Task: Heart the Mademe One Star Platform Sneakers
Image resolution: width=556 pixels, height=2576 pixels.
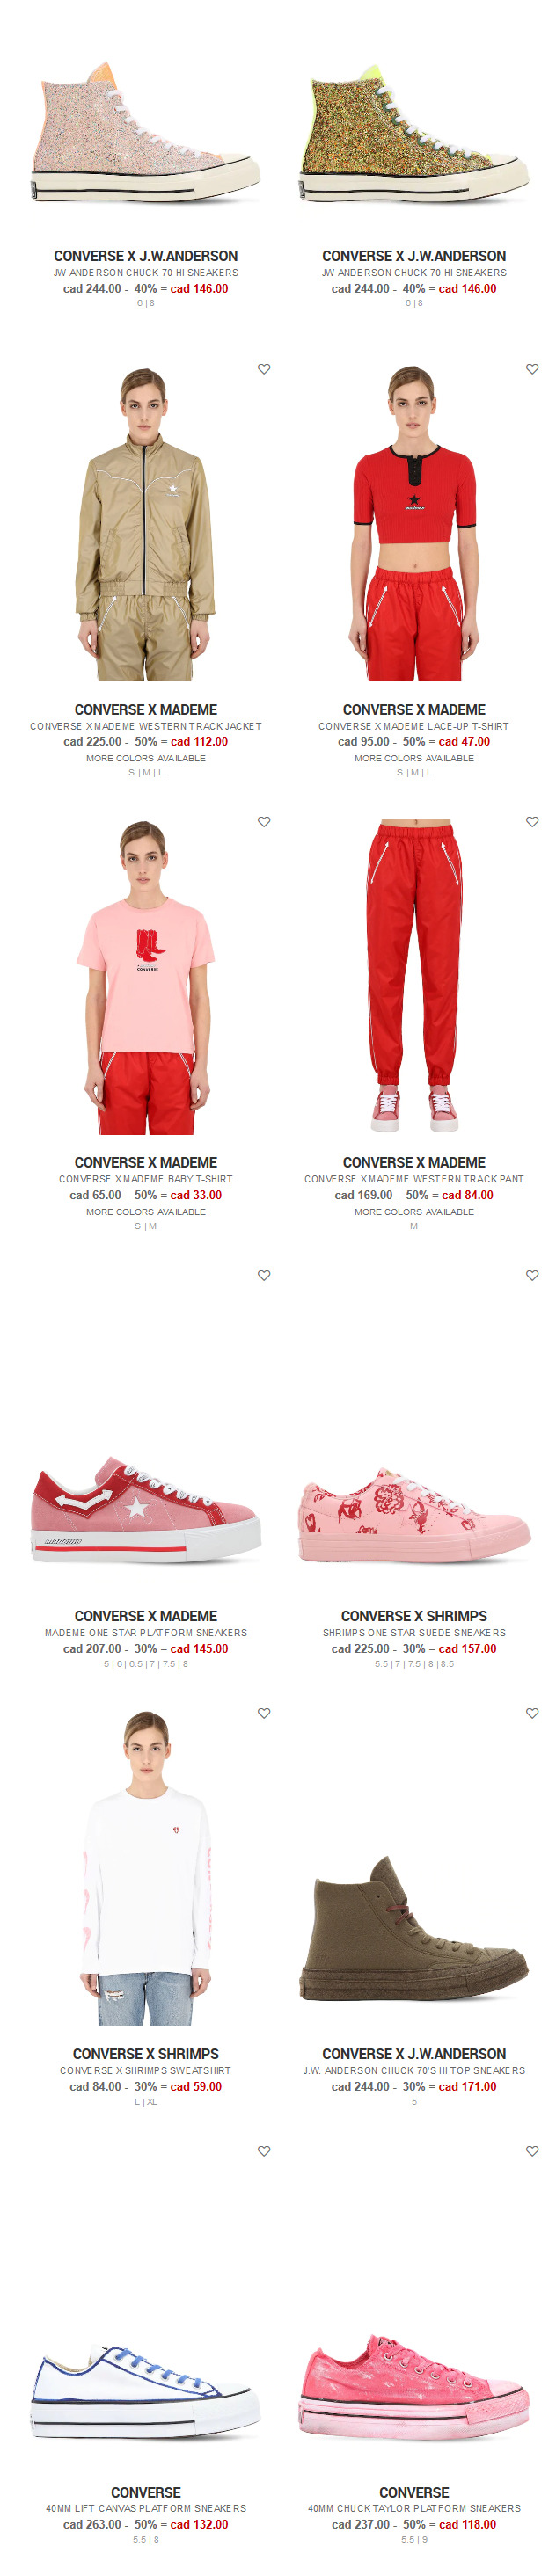Action: point(264,1275)
